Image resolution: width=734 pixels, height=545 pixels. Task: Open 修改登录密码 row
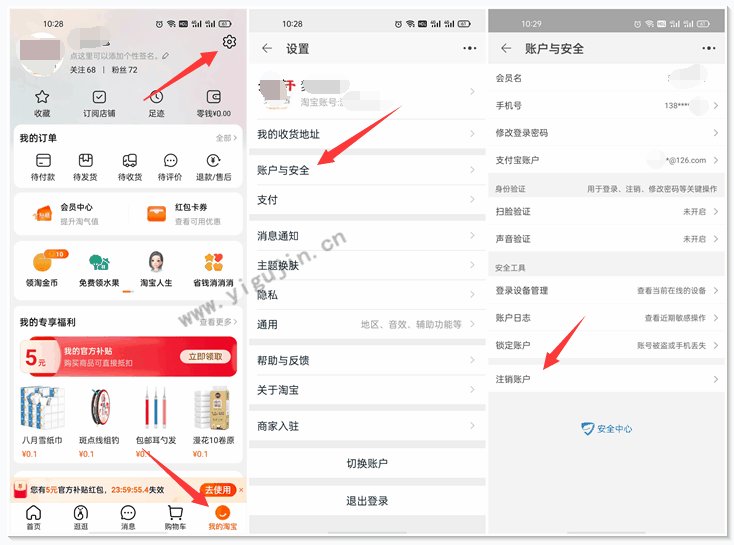click(606, 133)
